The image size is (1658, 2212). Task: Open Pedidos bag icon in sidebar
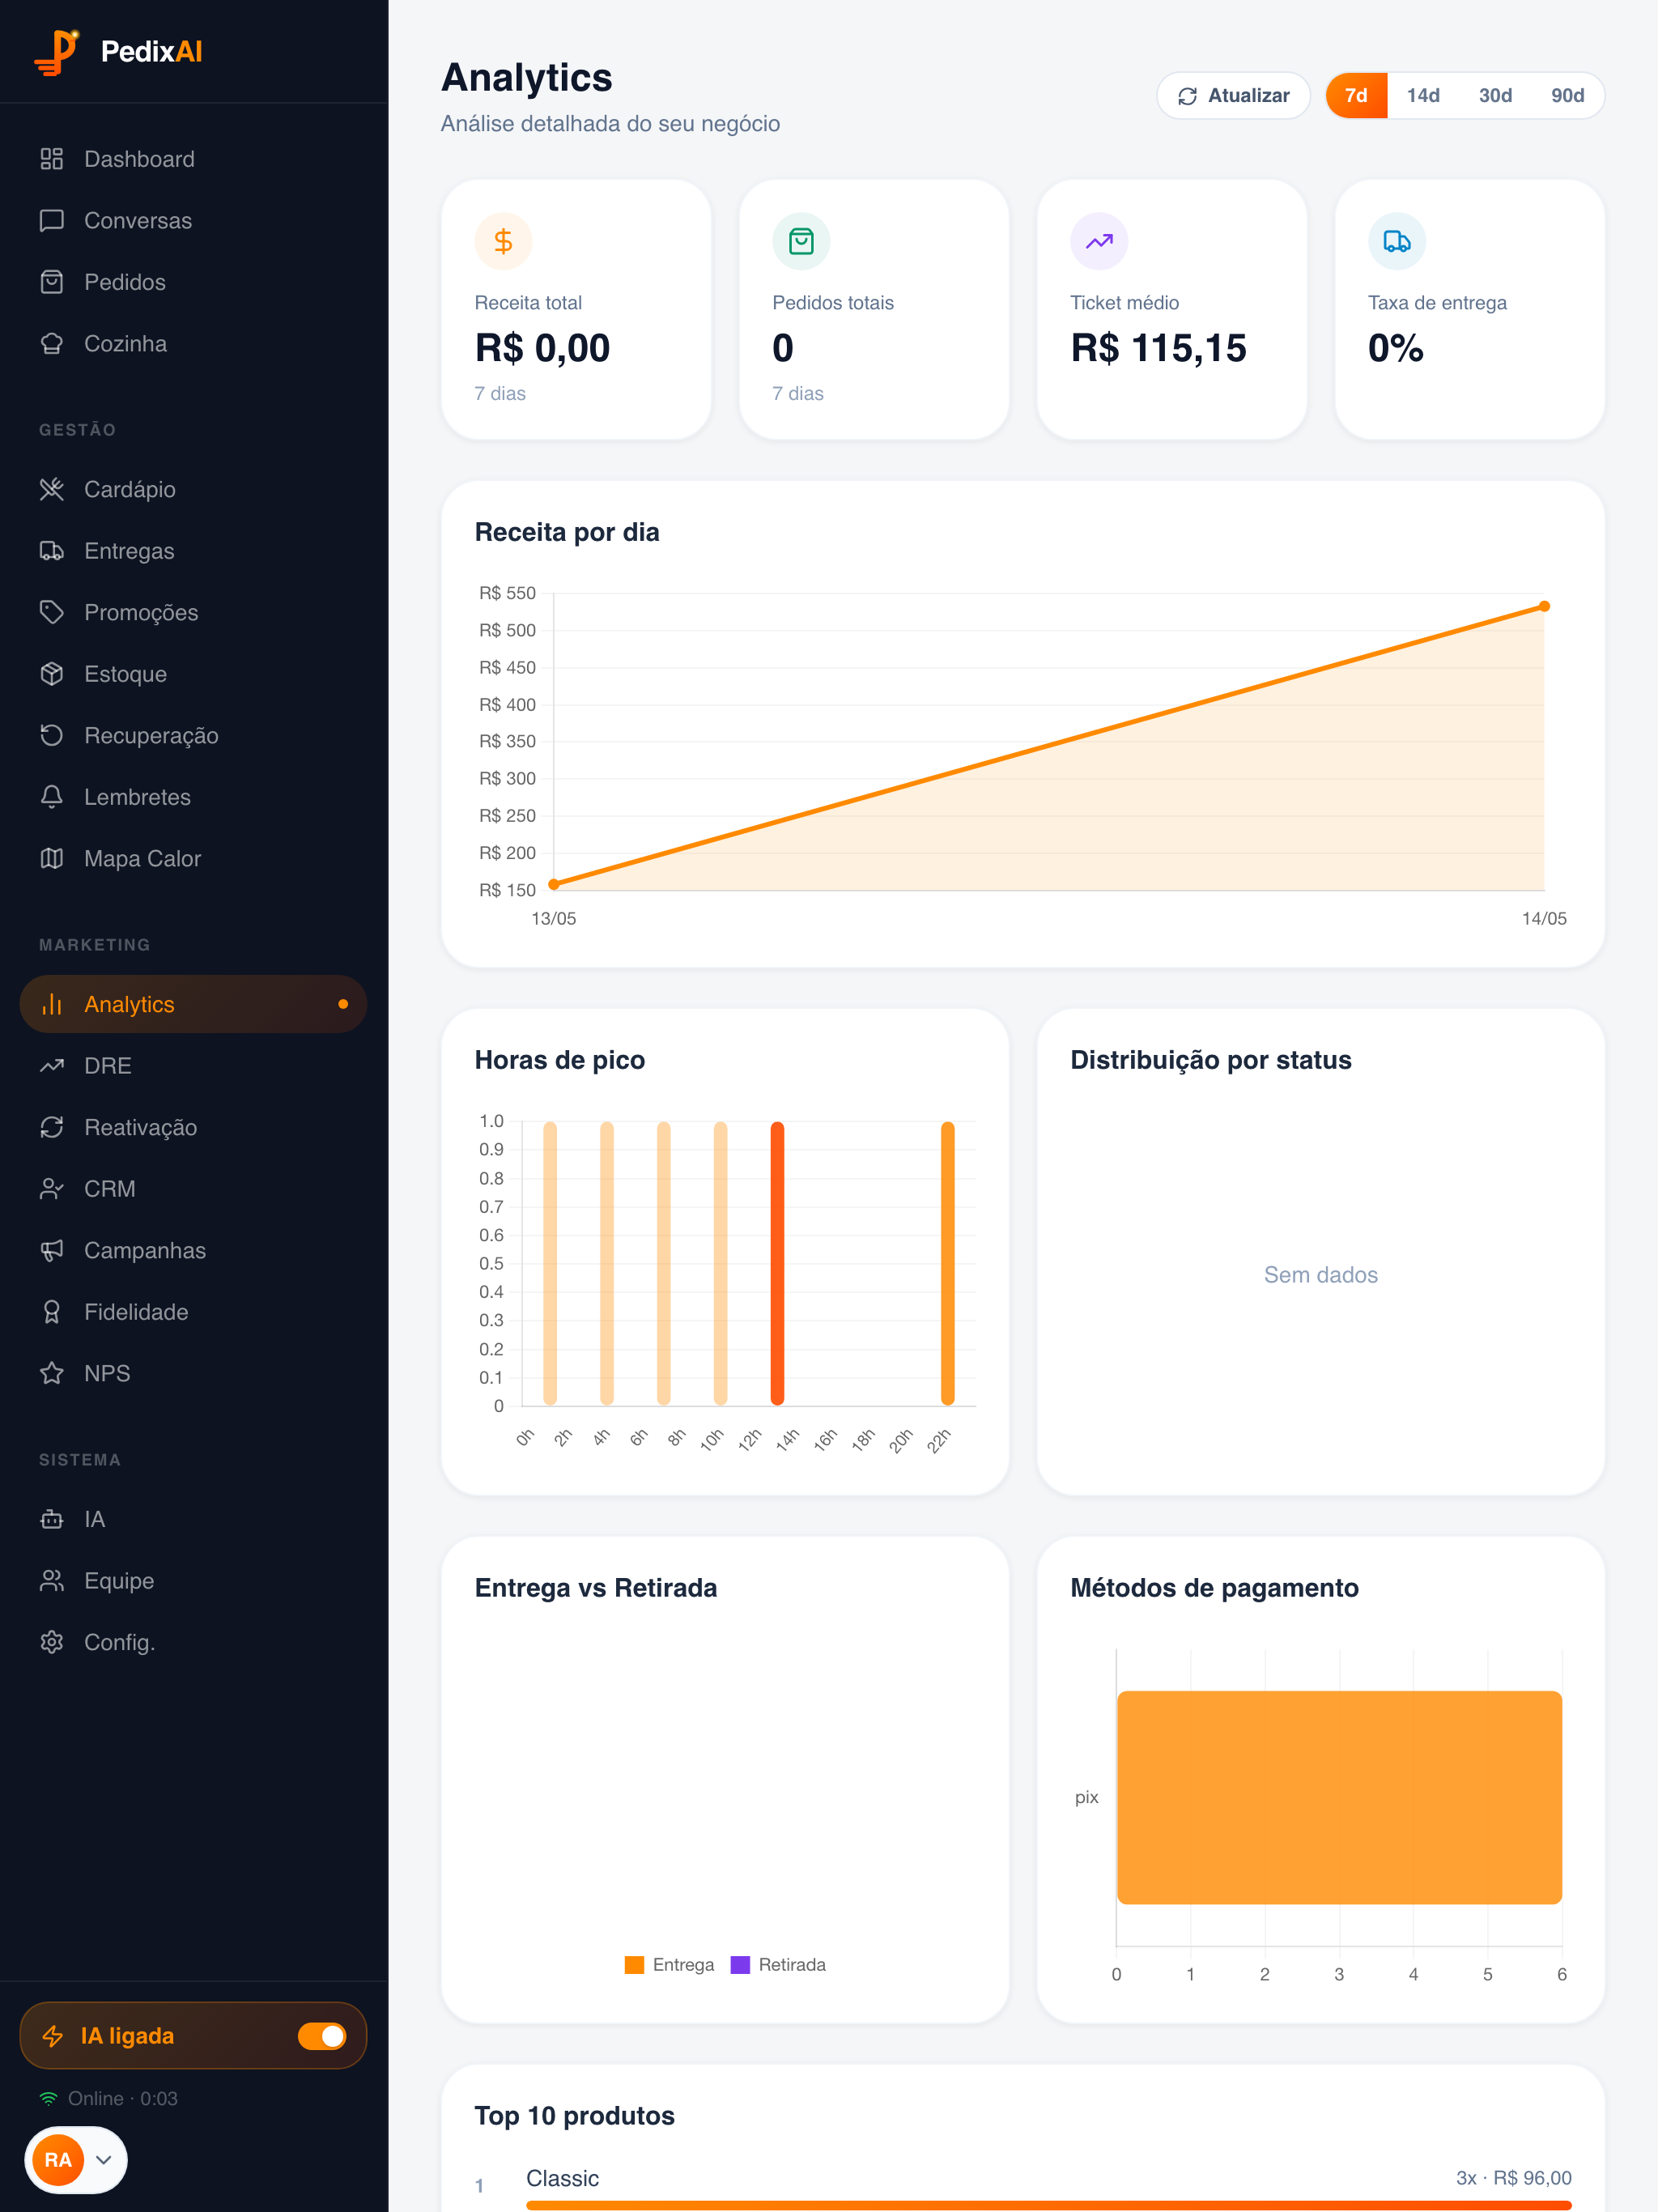[x=52, y=282]
